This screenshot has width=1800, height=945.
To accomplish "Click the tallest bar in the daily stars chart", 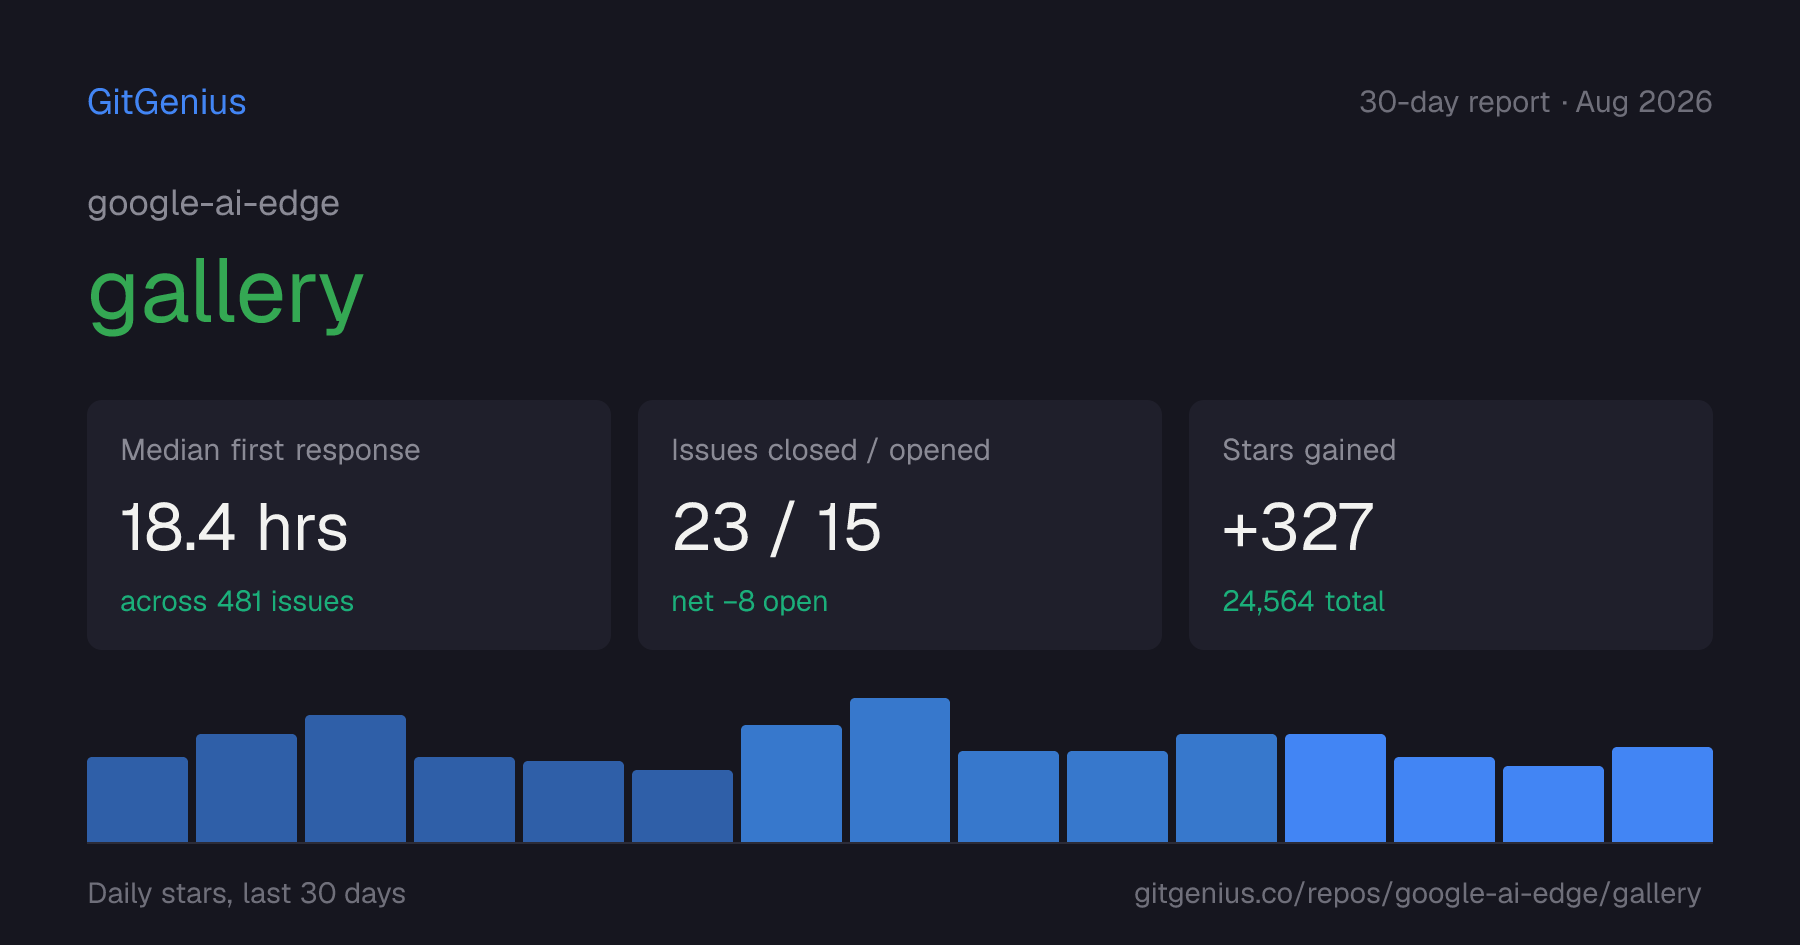I will 900,770.
